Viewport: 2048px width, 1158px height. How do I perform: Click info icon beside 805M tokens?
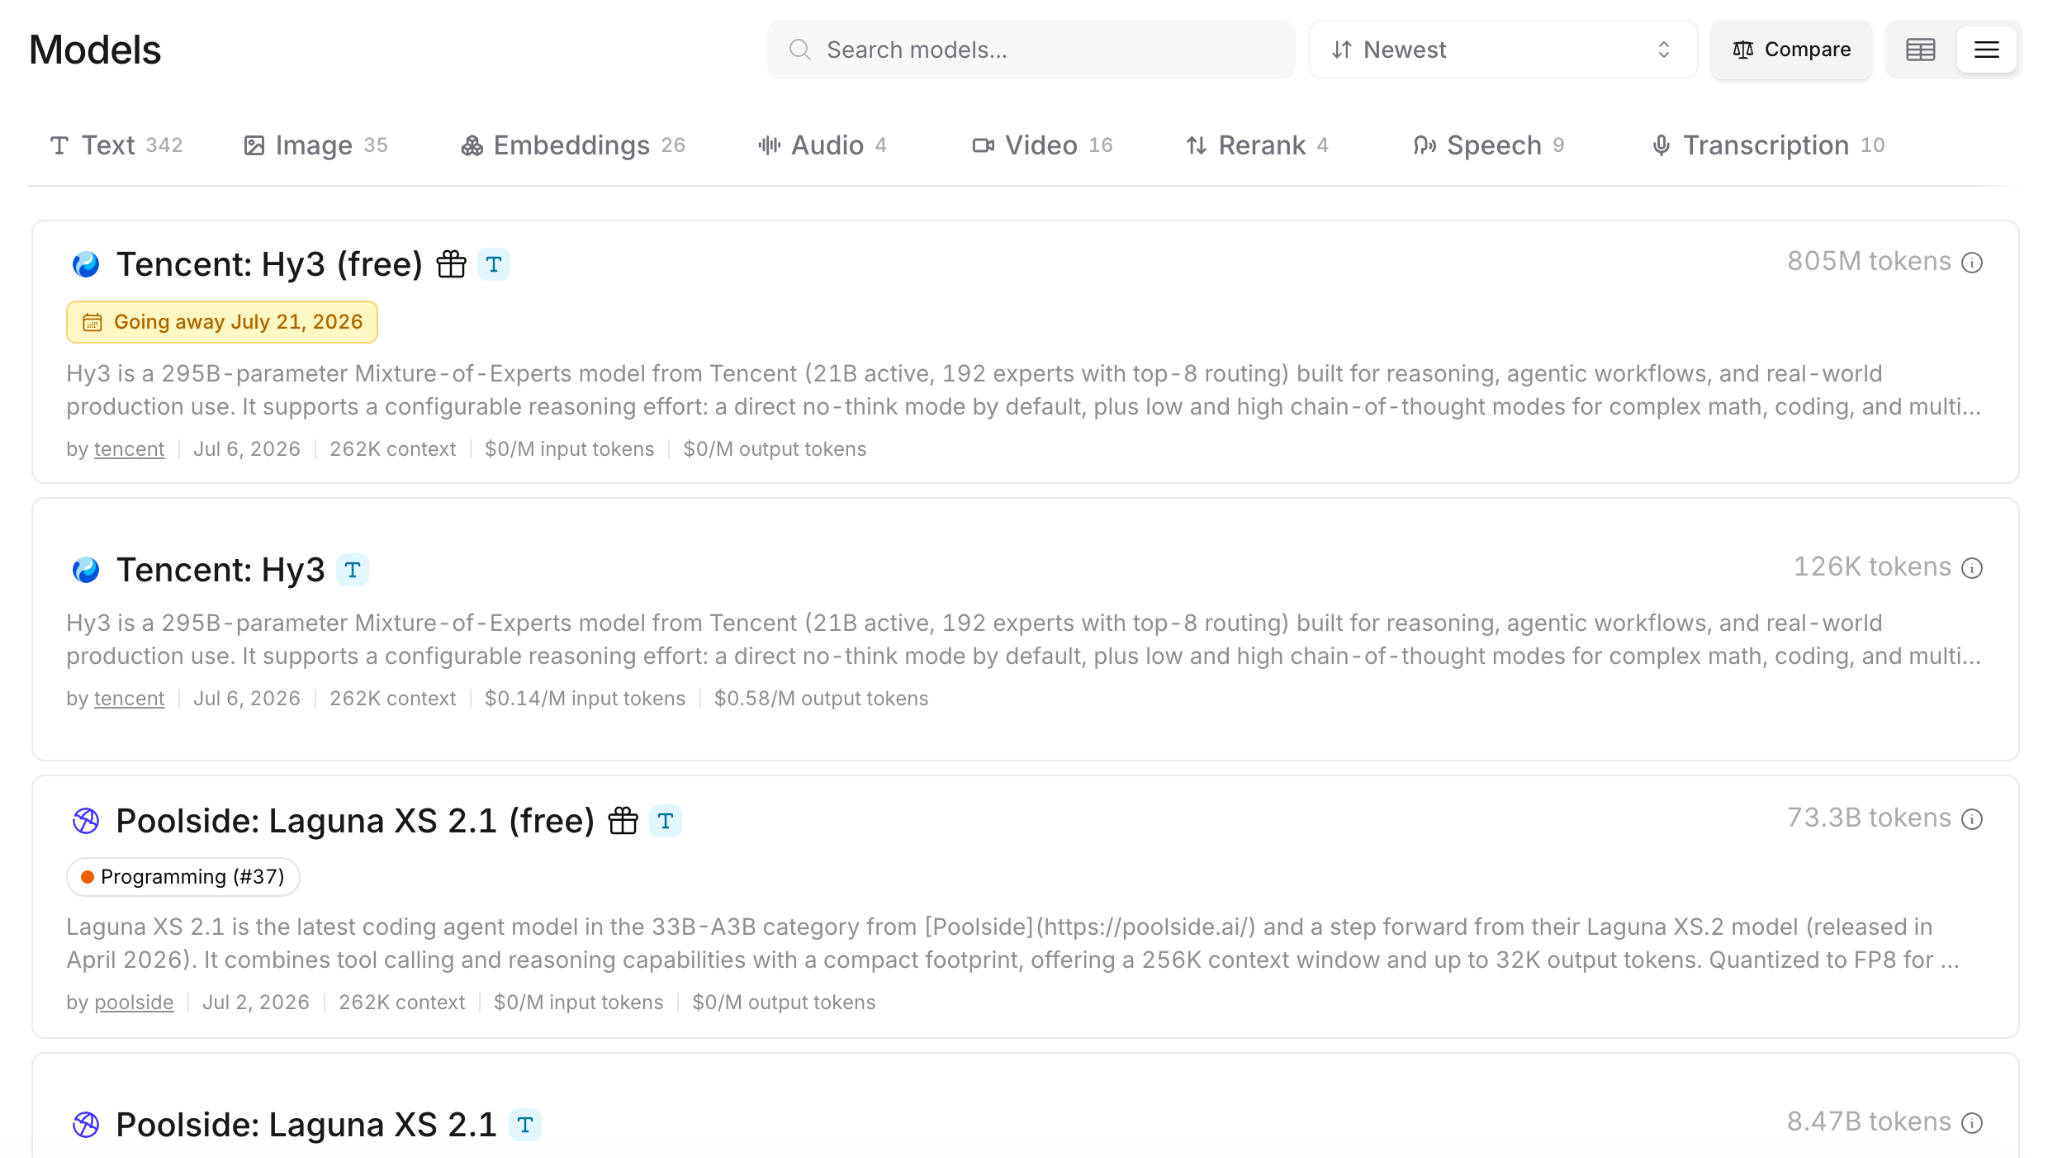coord(1971,262)
